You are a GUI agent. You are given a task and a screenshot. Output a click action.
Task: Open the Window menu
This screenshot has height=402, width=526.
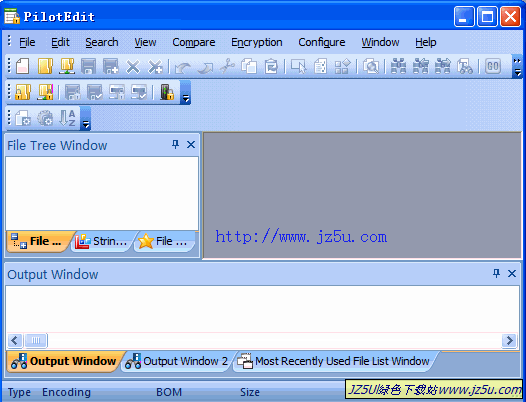(x=380, y=42)
